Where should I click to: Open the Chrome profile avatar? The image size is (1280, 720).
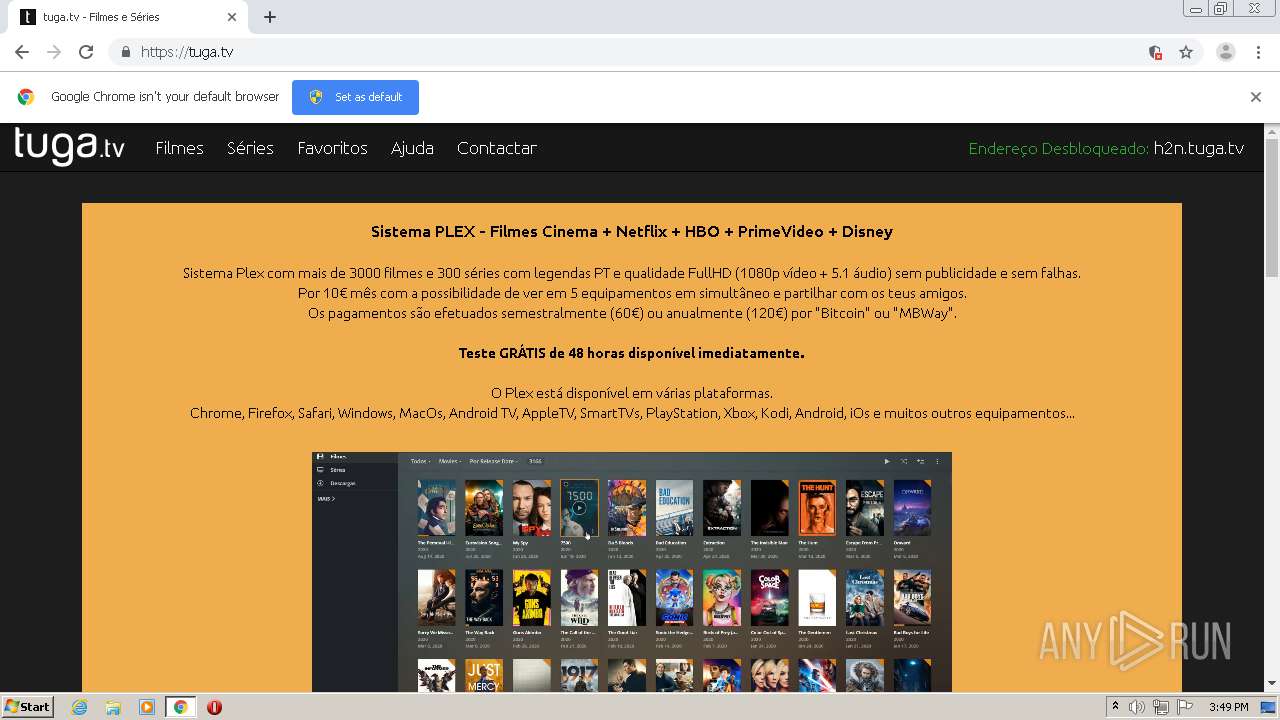coord(1226,52)
